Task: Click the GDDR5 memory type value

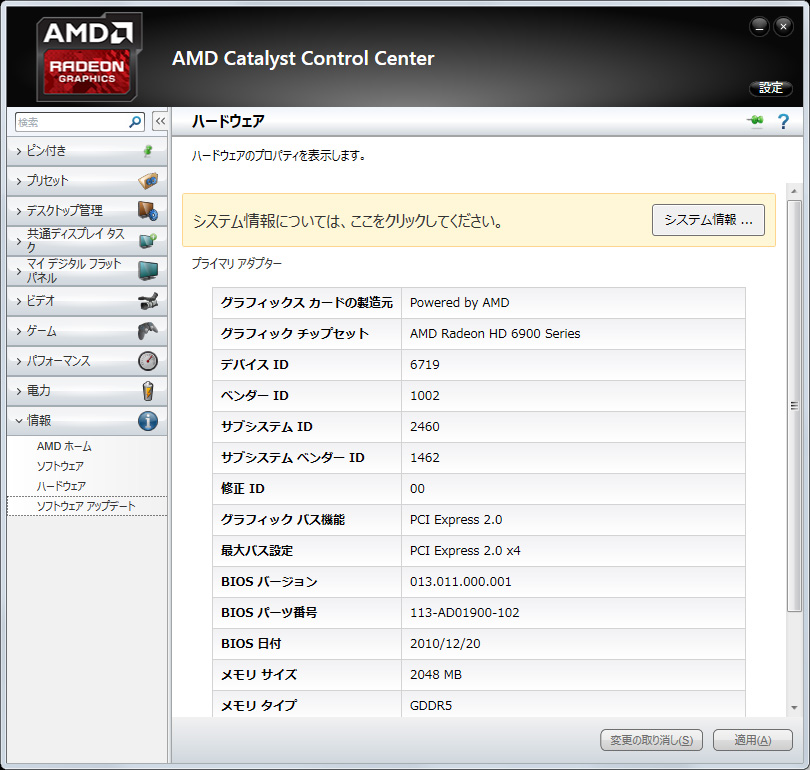Action: click(431, 705)
